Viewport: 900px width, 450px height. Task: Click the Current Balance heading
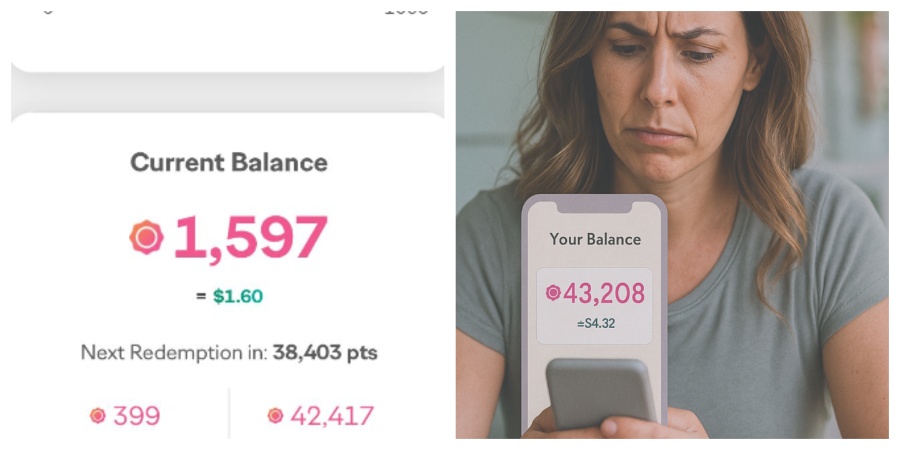point(229,162)
